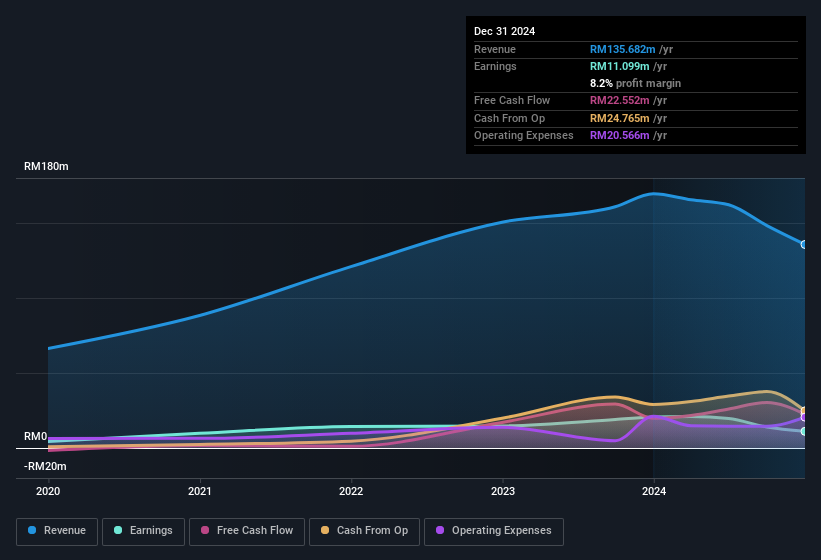Click the Operating Expenses label in tooltip
Viewport: 821px width, 560px height.
tap(524, 136)
